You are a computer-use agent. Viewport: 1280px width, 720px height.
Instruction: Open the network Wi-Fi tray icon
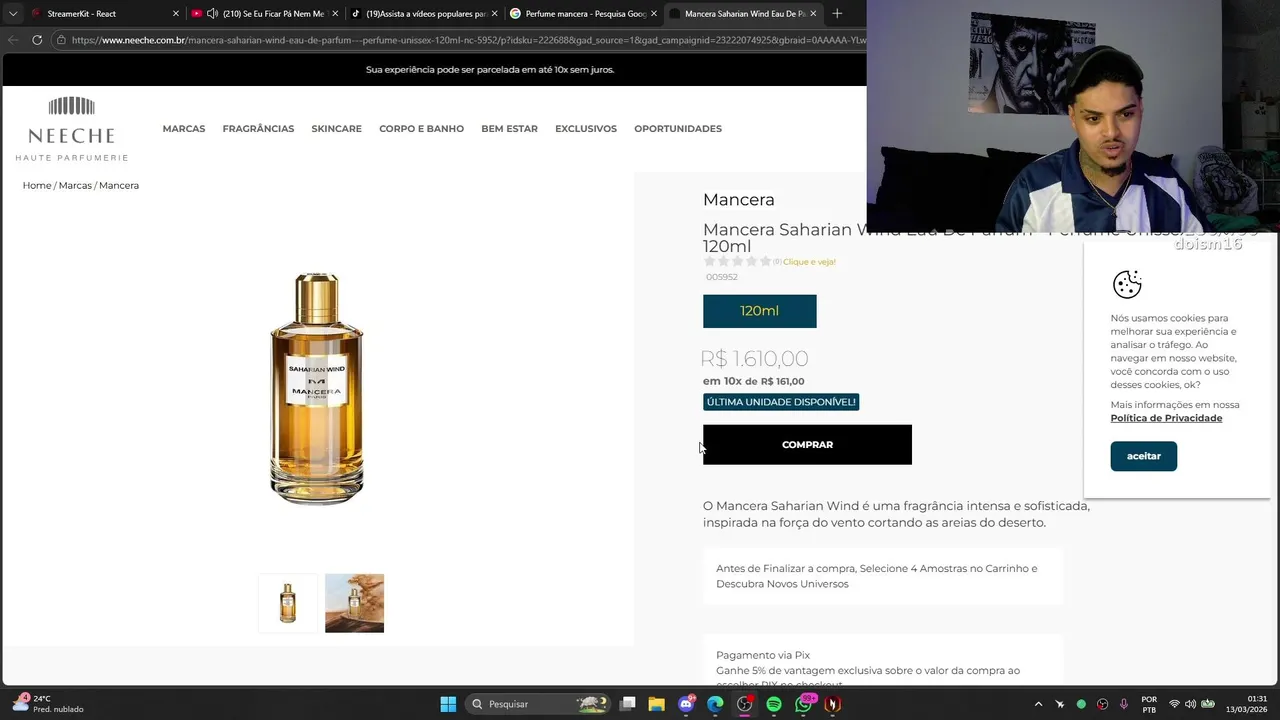(x=1174, y=704)
